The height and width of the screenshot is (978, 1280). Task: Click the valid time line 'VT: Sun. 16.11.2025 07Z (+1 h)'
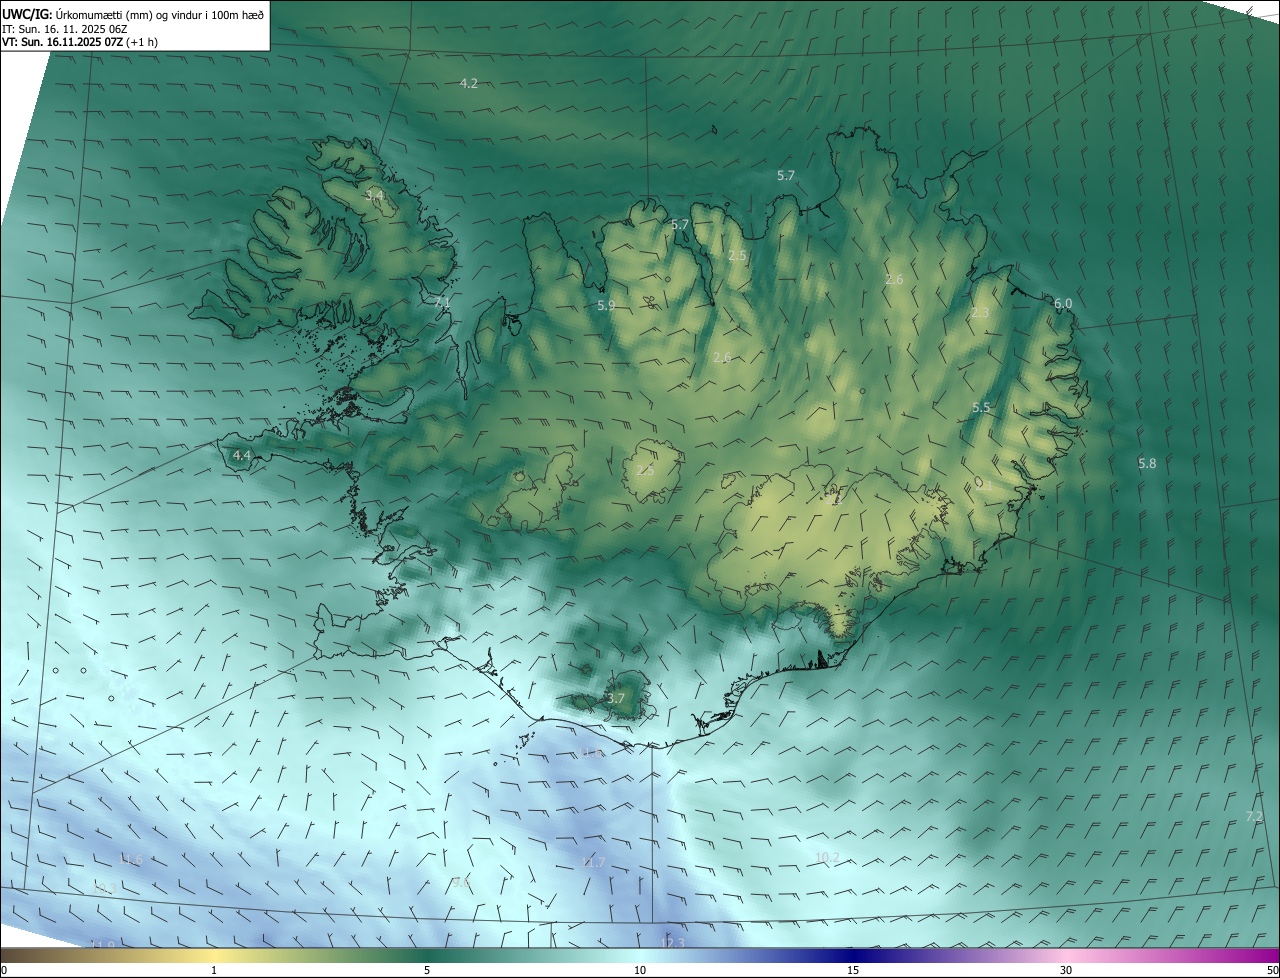tap(79, 42)
